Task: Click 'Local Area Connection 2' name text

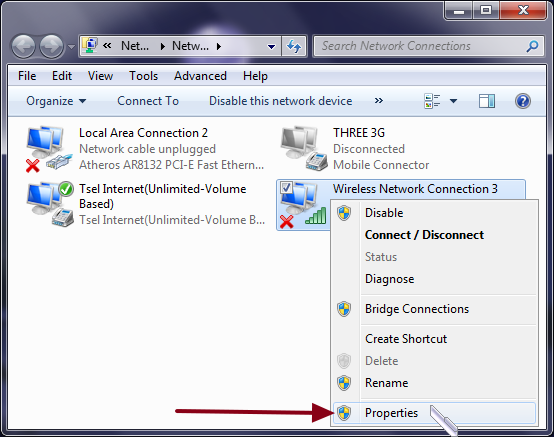Action: point(143,133)
